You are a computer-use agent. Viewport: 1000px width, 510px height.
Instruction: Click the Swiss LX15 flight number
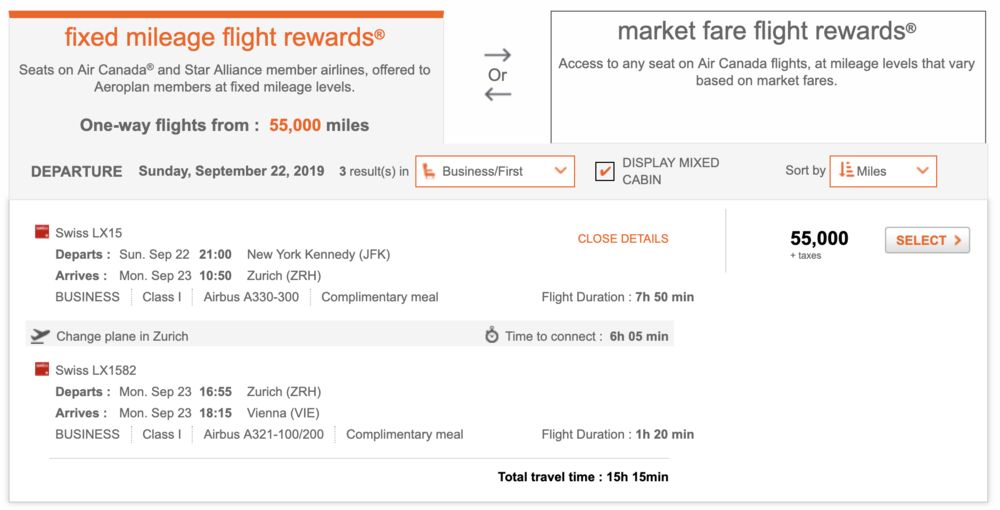click(x=88, y=232)
